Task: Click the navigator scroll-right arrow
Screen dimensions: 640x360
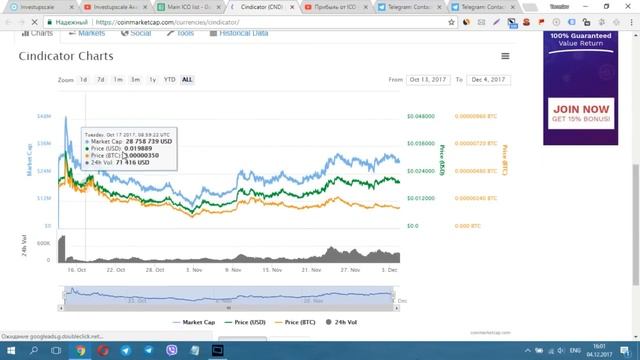Action: click(396, 308)
